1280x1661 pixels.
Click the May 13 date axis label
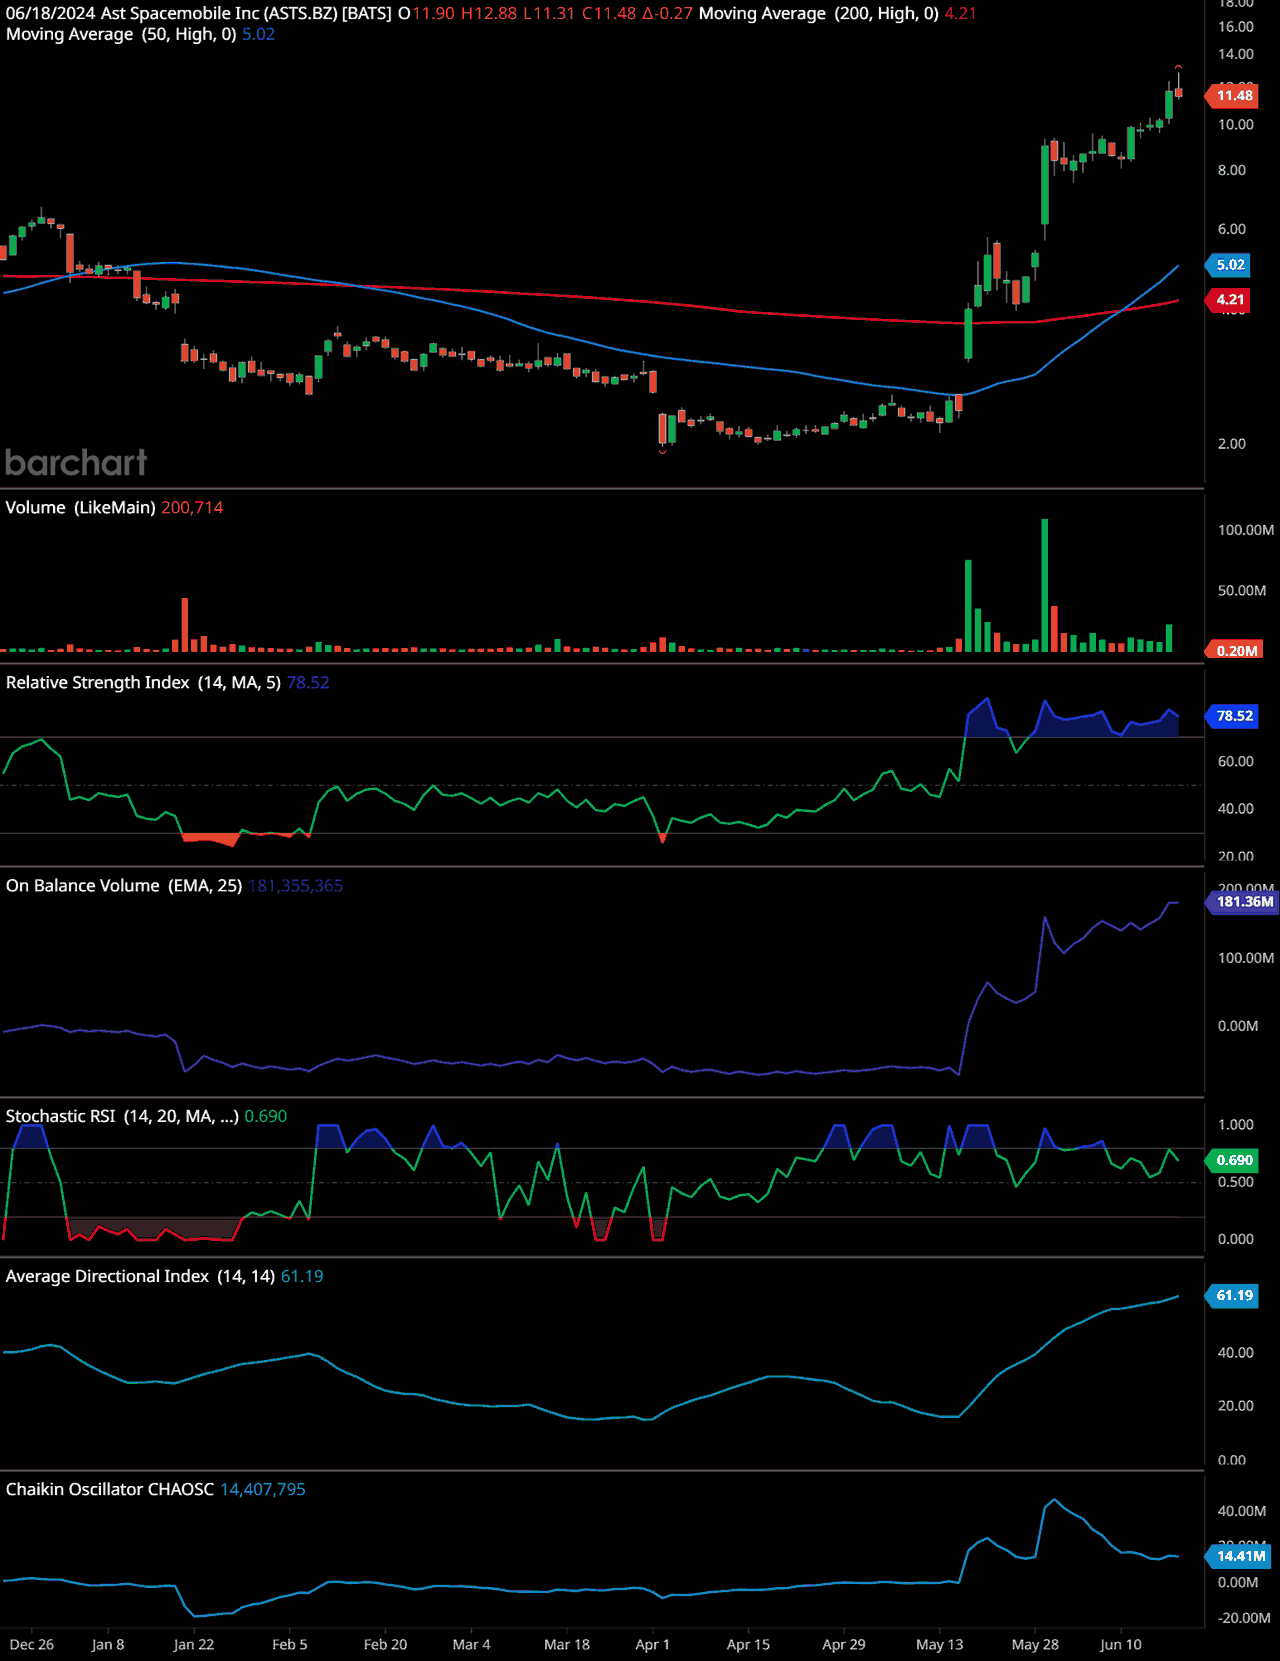(940, 1645)
